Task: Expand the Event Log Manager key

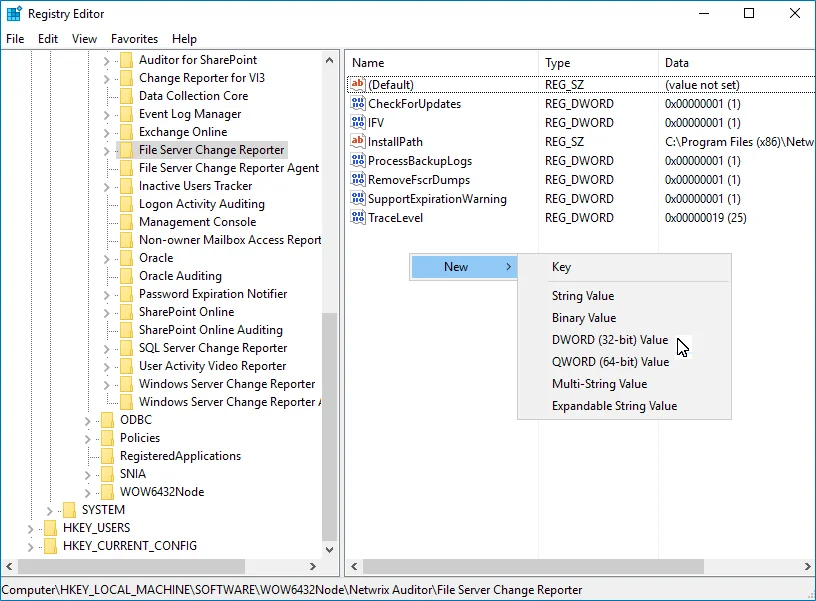Action: [106, 115]
